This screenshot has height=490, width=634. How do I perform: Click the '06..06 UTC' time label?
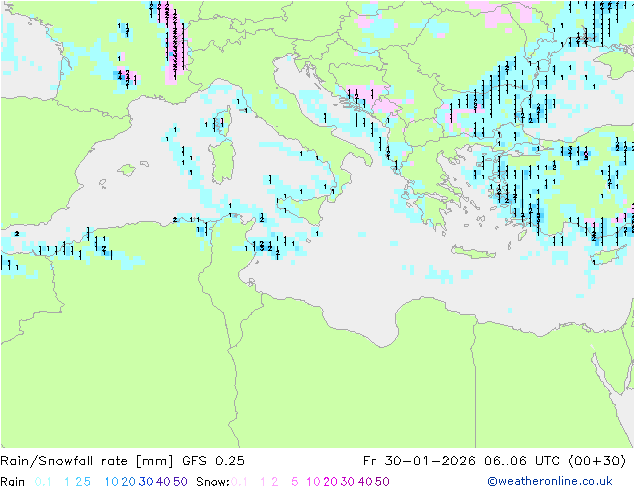point(522,461)
